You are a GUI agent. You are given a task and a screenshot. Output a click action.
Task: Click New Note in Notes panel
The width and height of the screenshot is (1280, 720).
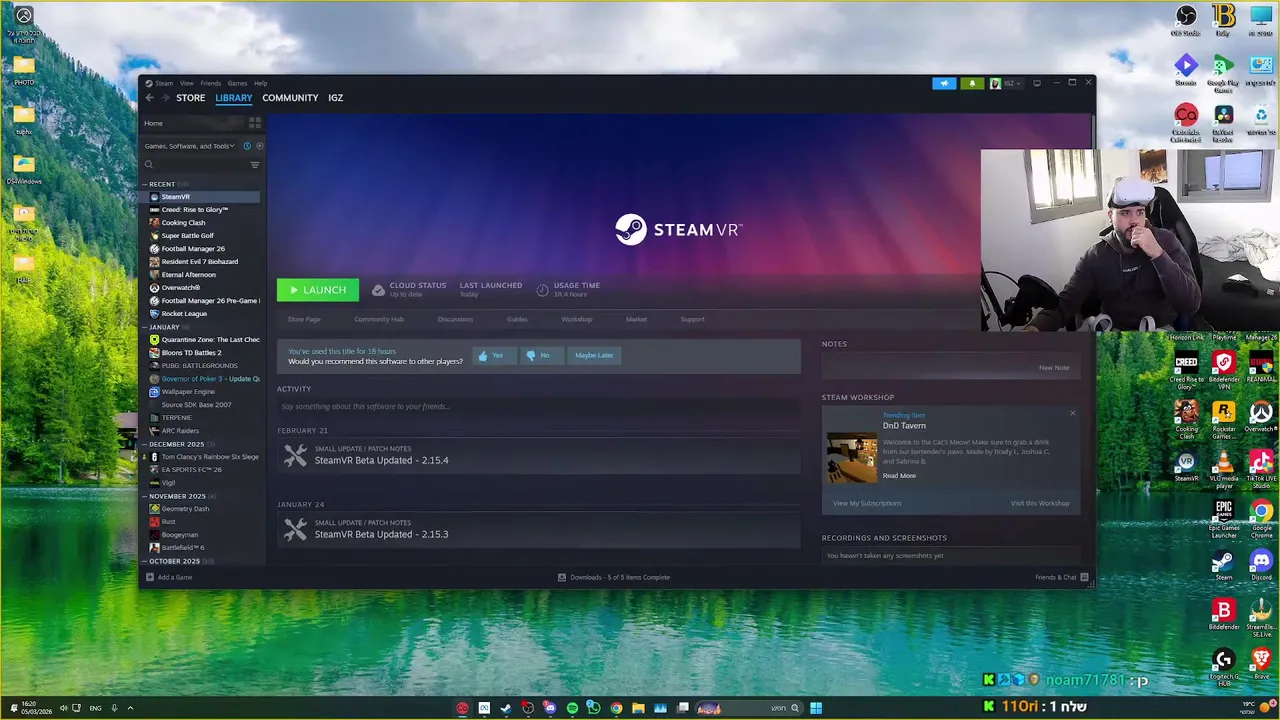click(1054, 368)
